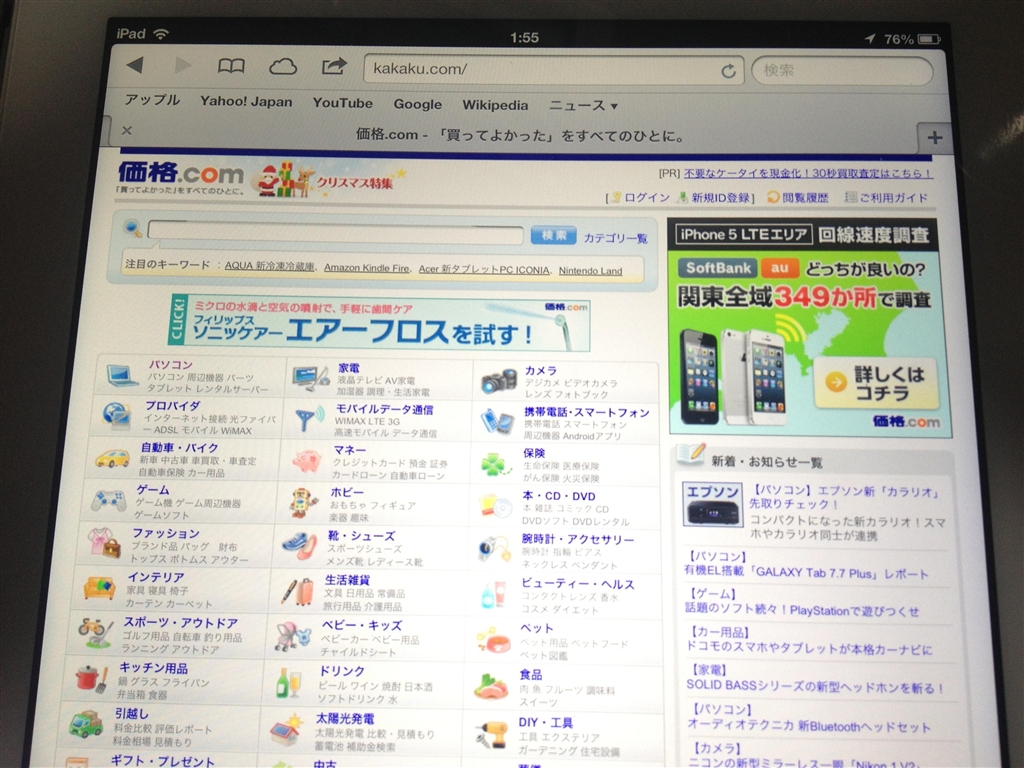Open the Safari bookmarks book icon

point(231,66)
